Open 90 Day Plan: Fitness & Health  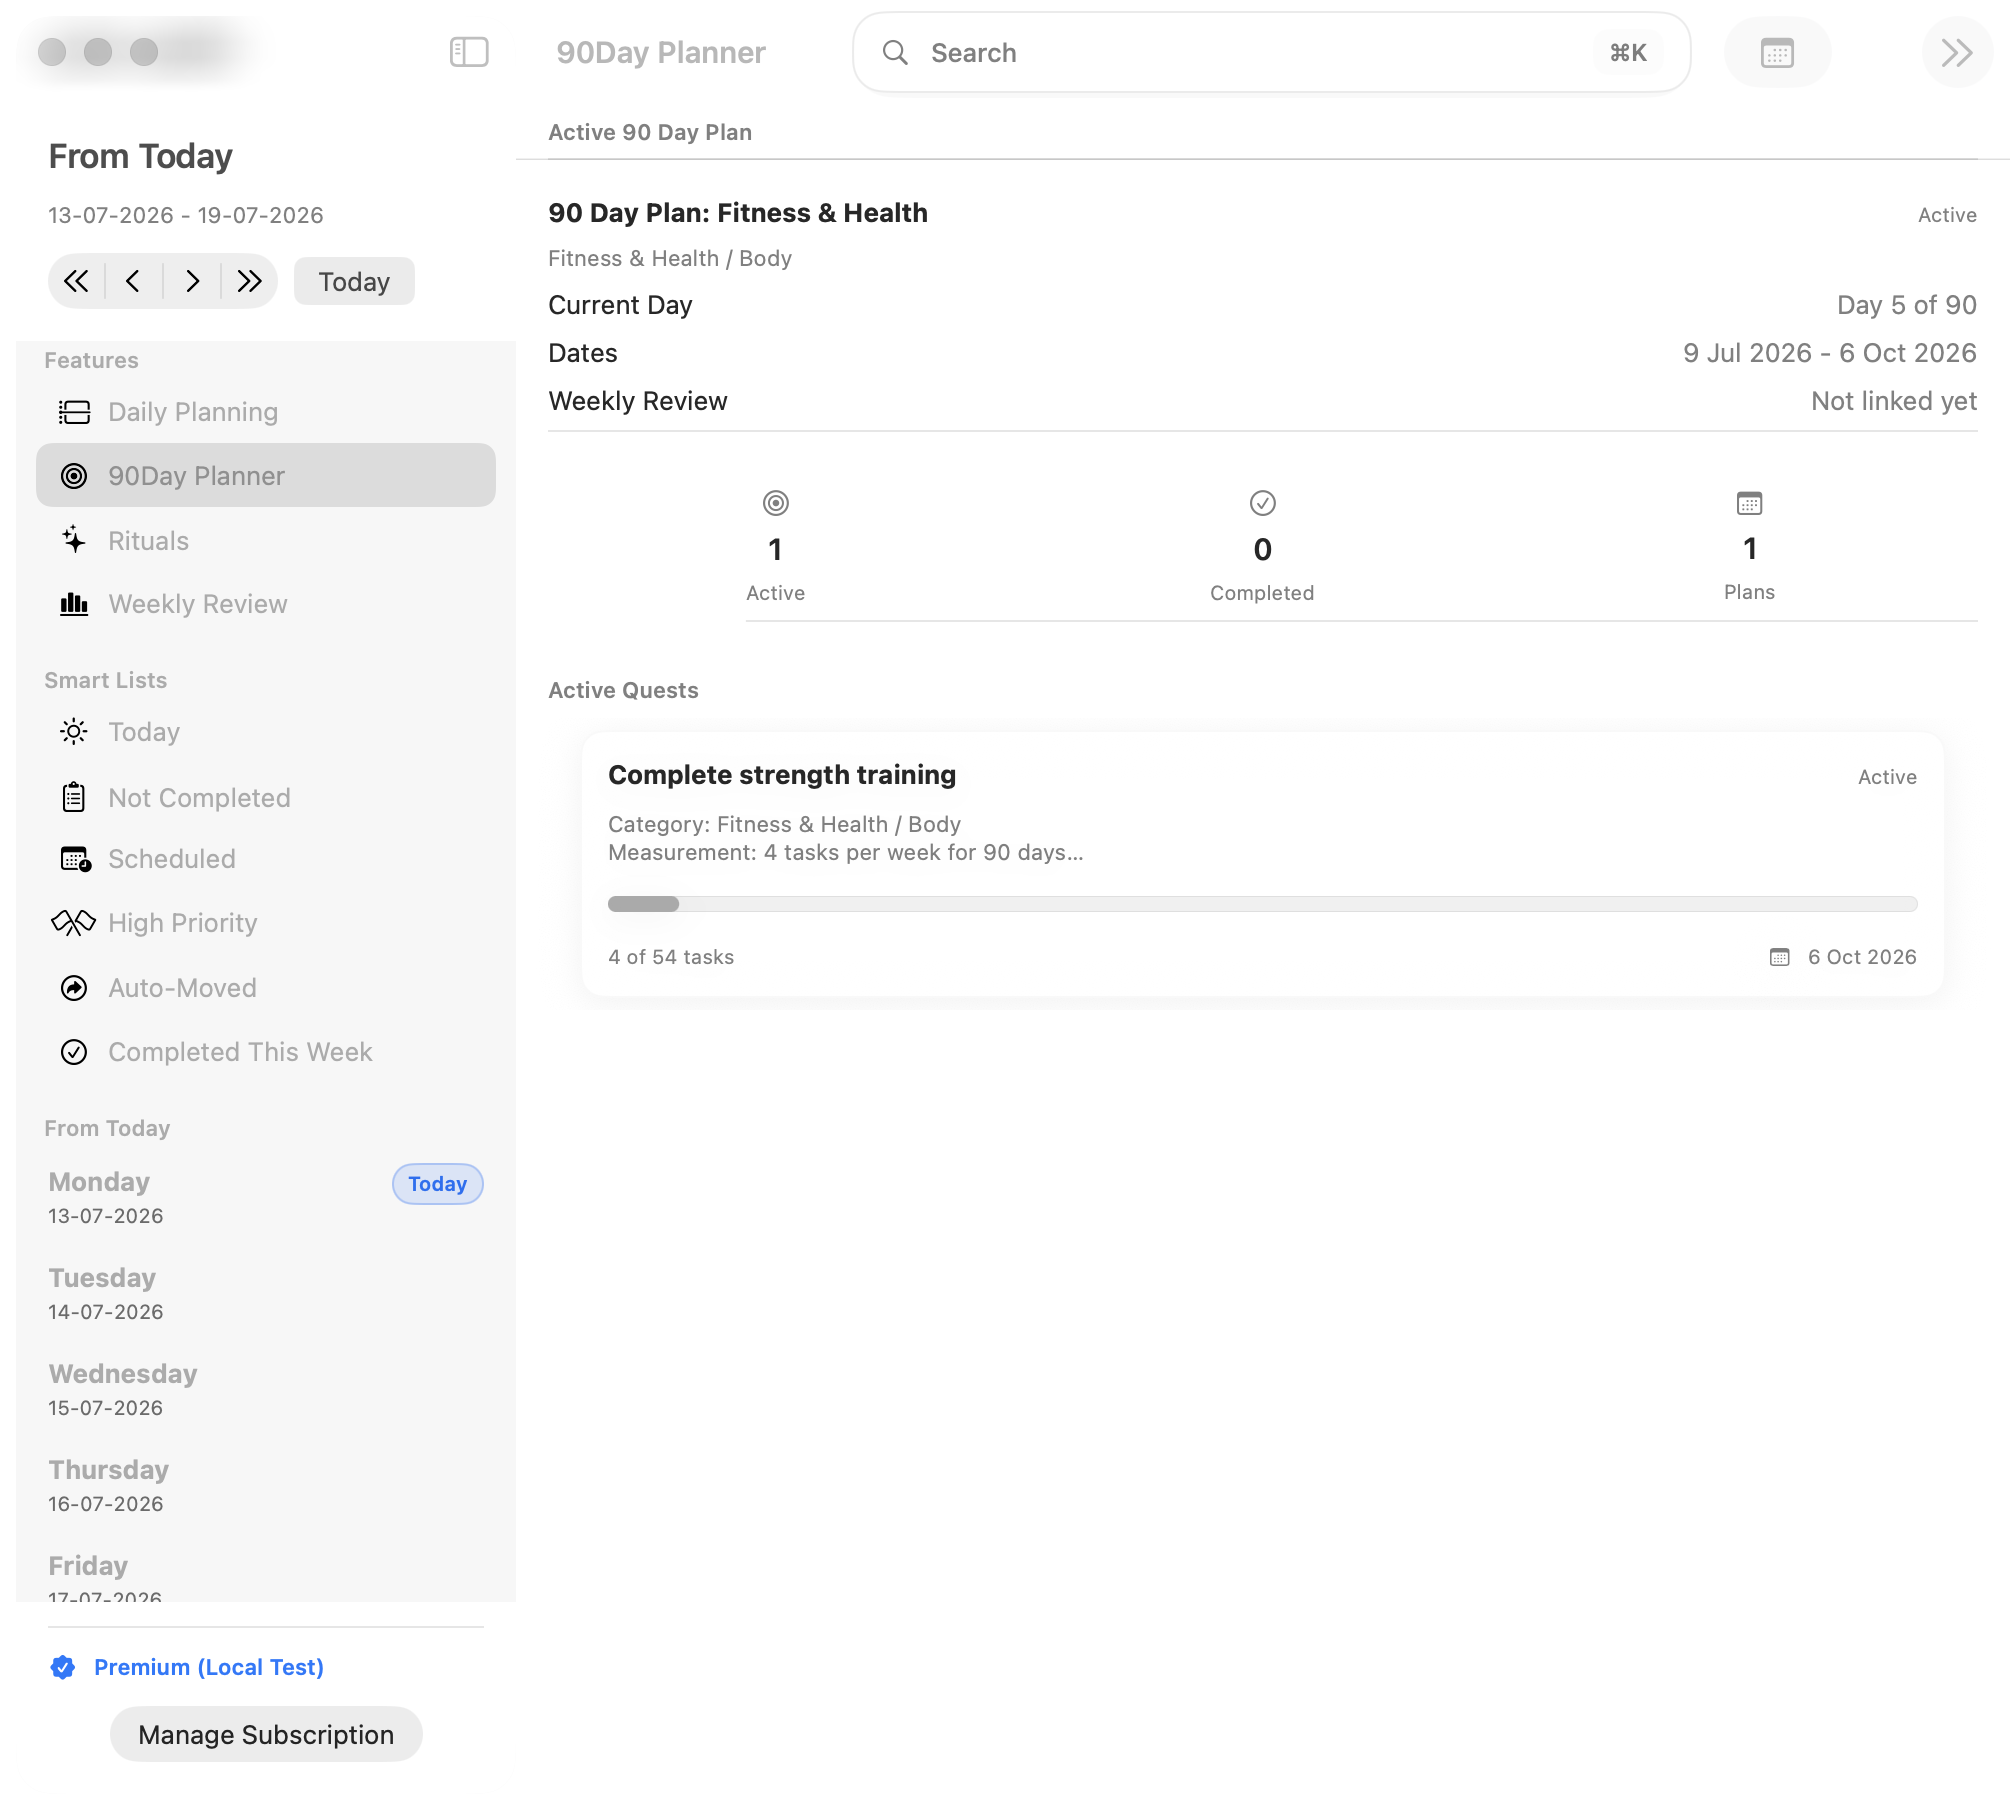[x=738, y=213]
